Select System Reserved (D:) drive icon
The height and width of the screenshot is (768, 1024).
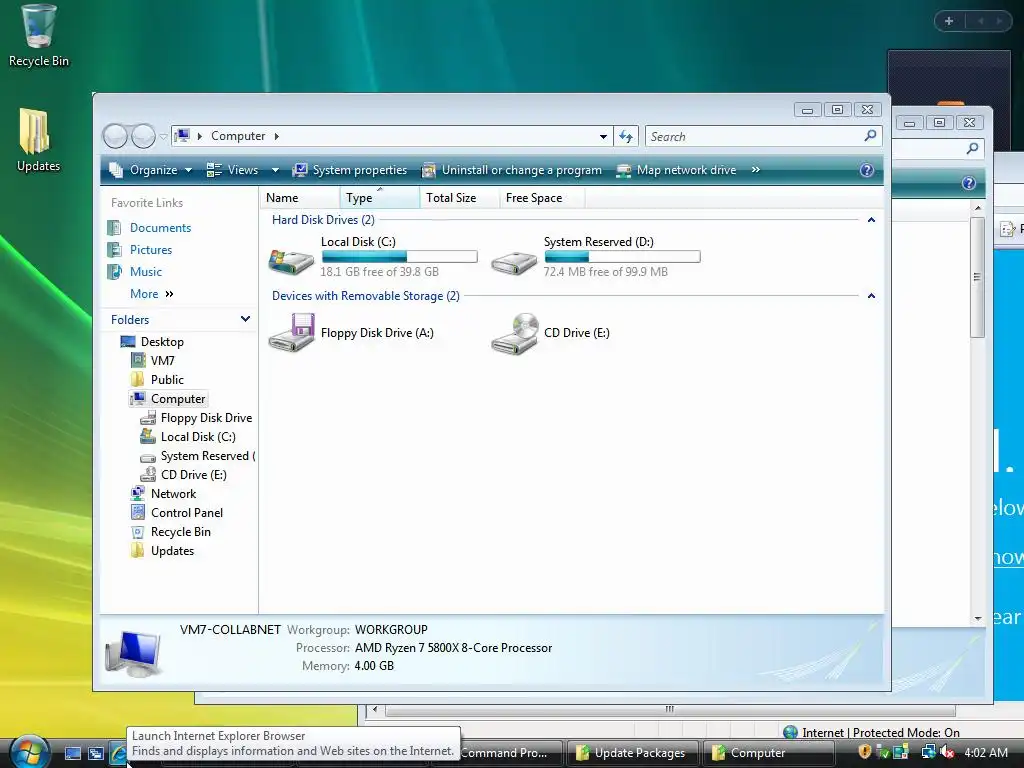pos(514,261)
